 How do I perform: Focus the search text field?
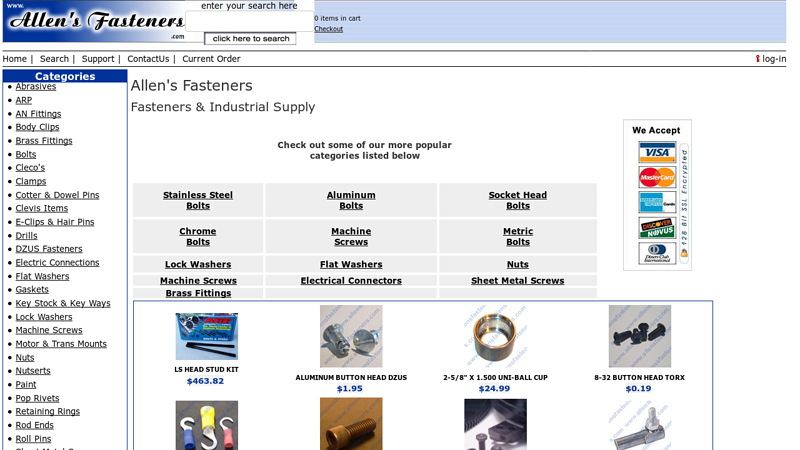[x=249, y=21]
